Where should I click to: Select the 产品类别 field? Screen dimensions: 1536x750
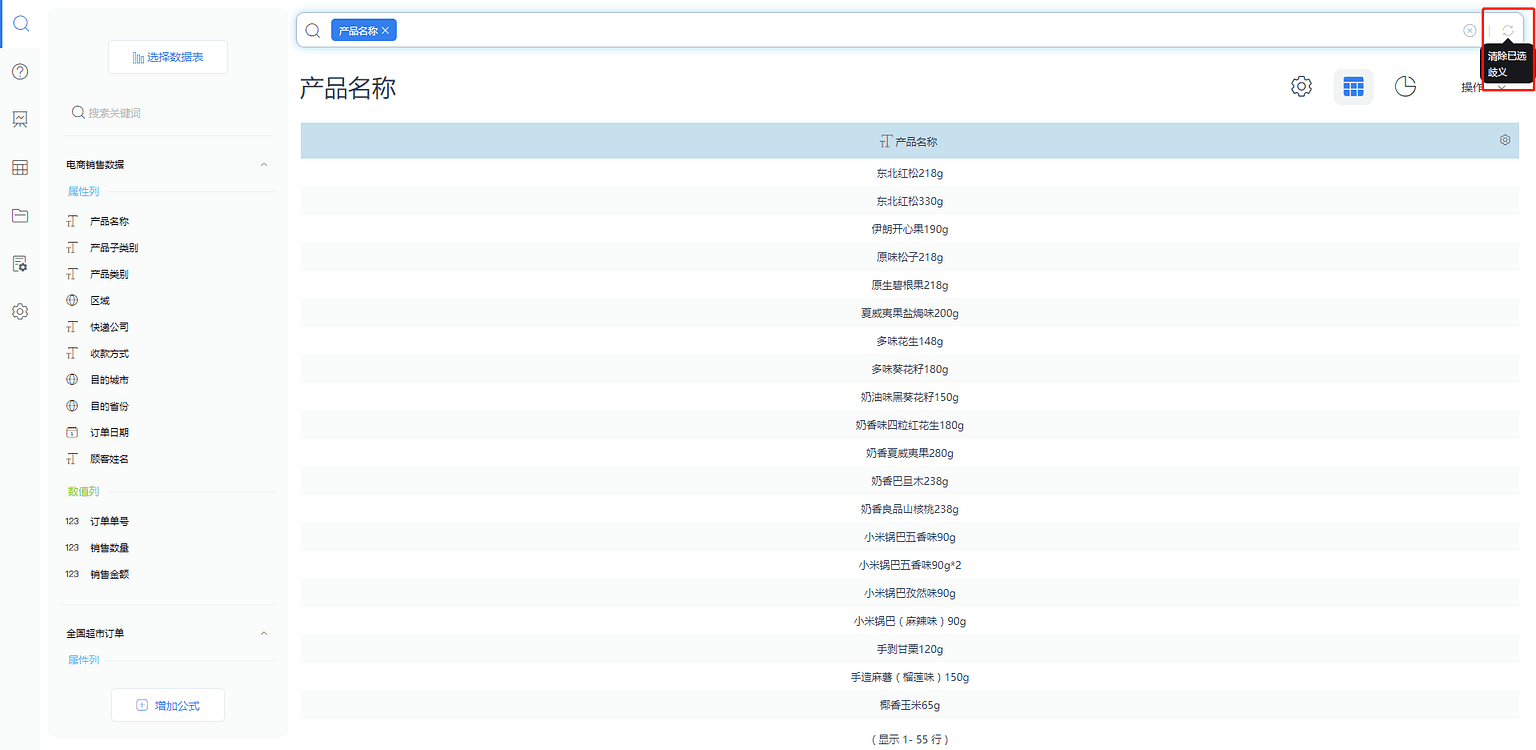point(109,274)
